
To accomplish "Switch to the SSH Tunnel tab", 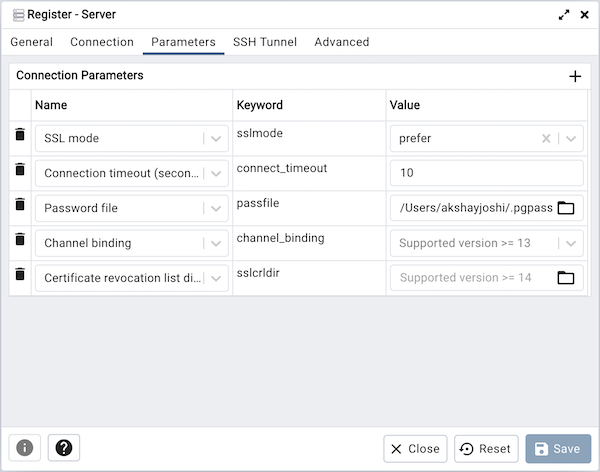I will pyautogui.click(x=264, y=42).
